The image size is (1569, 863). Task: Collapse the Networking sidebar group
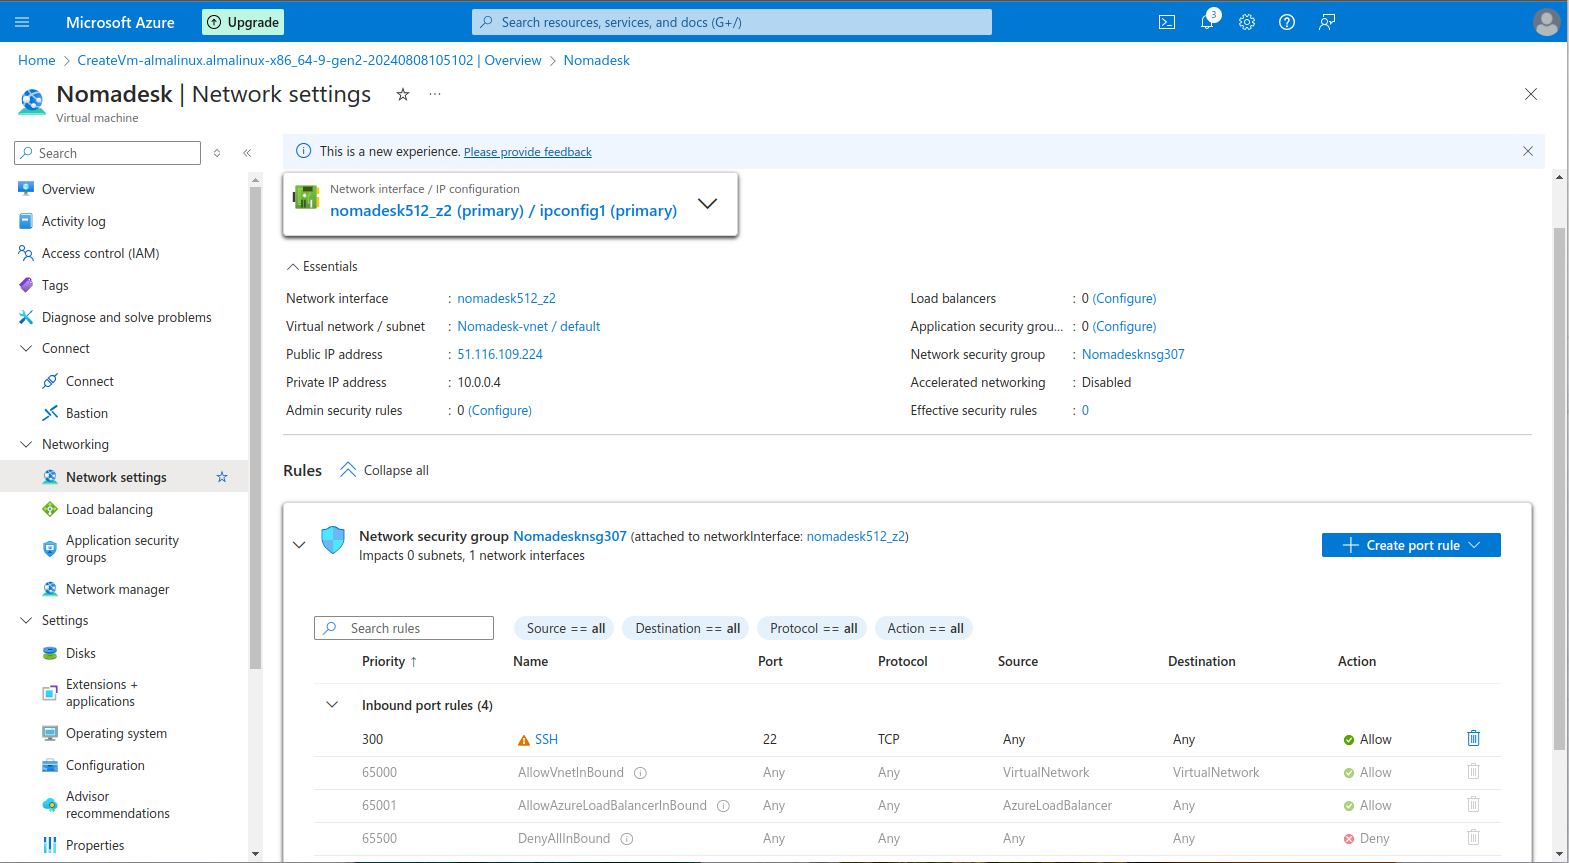click(26, 444)
